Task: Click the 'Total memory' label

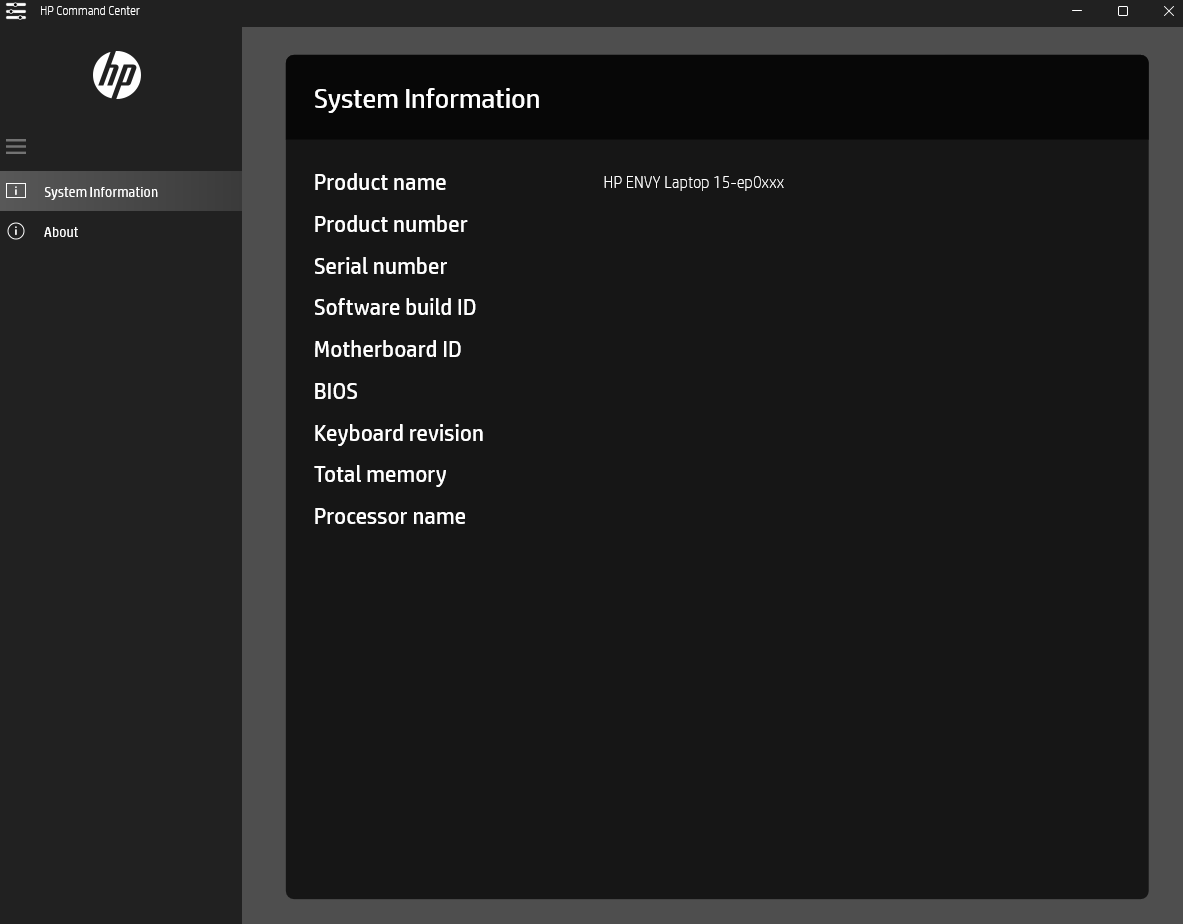Action: [x=379, y=474]
